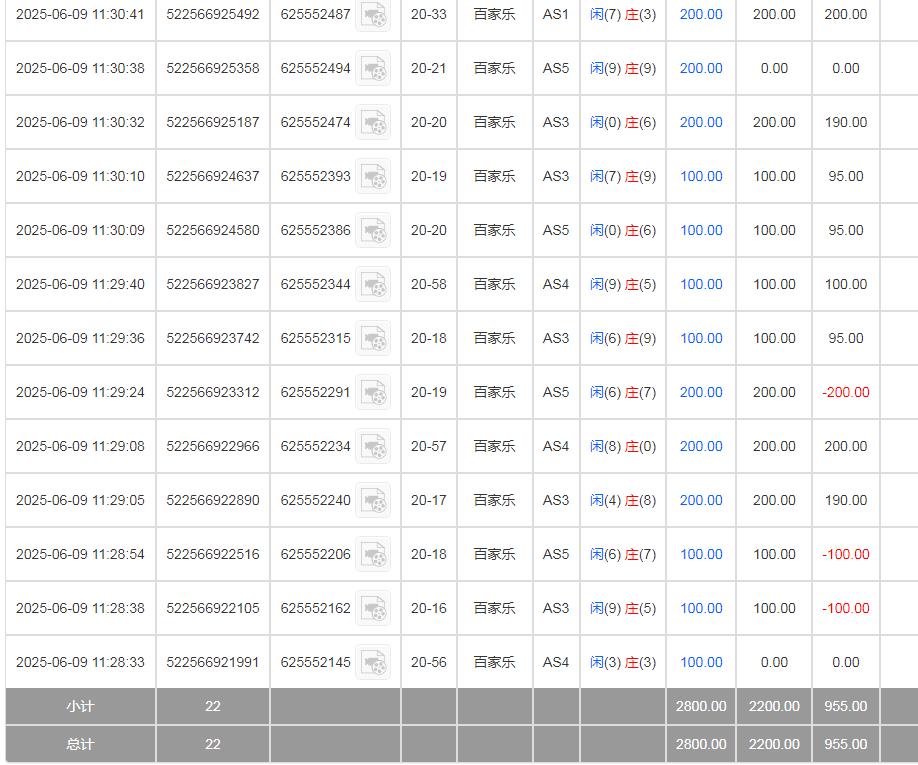This screenshot has height=765, width=918.
Task: View video record of round 625552315
Action: [374, 339]
